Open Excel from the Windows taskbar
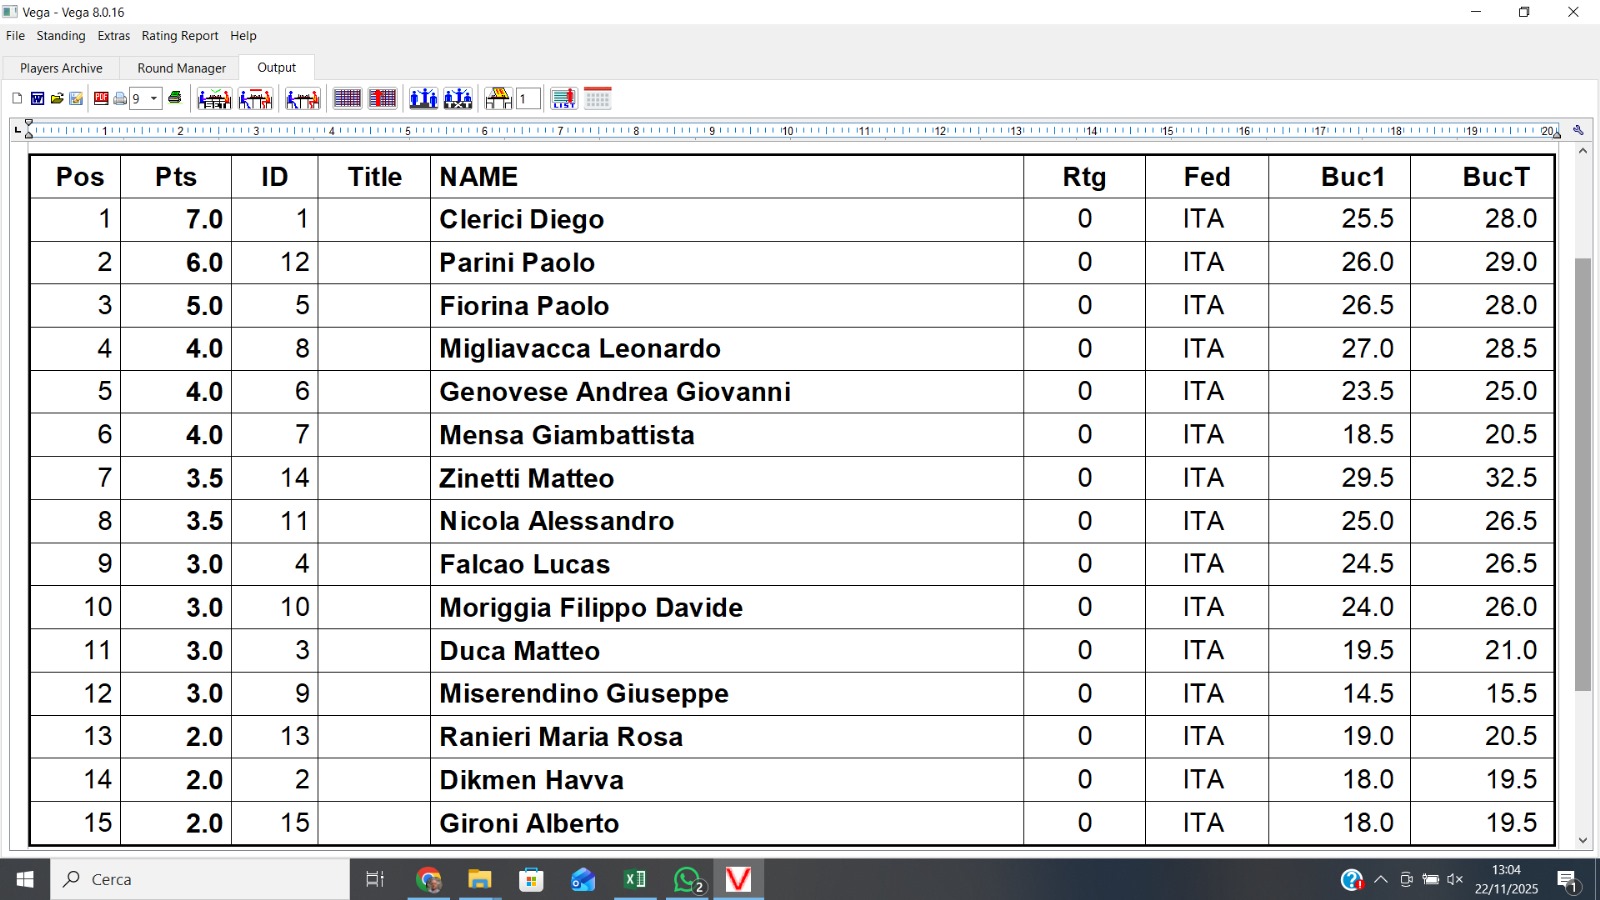This screenshot has width=1600, height=900. pos(635,880)
